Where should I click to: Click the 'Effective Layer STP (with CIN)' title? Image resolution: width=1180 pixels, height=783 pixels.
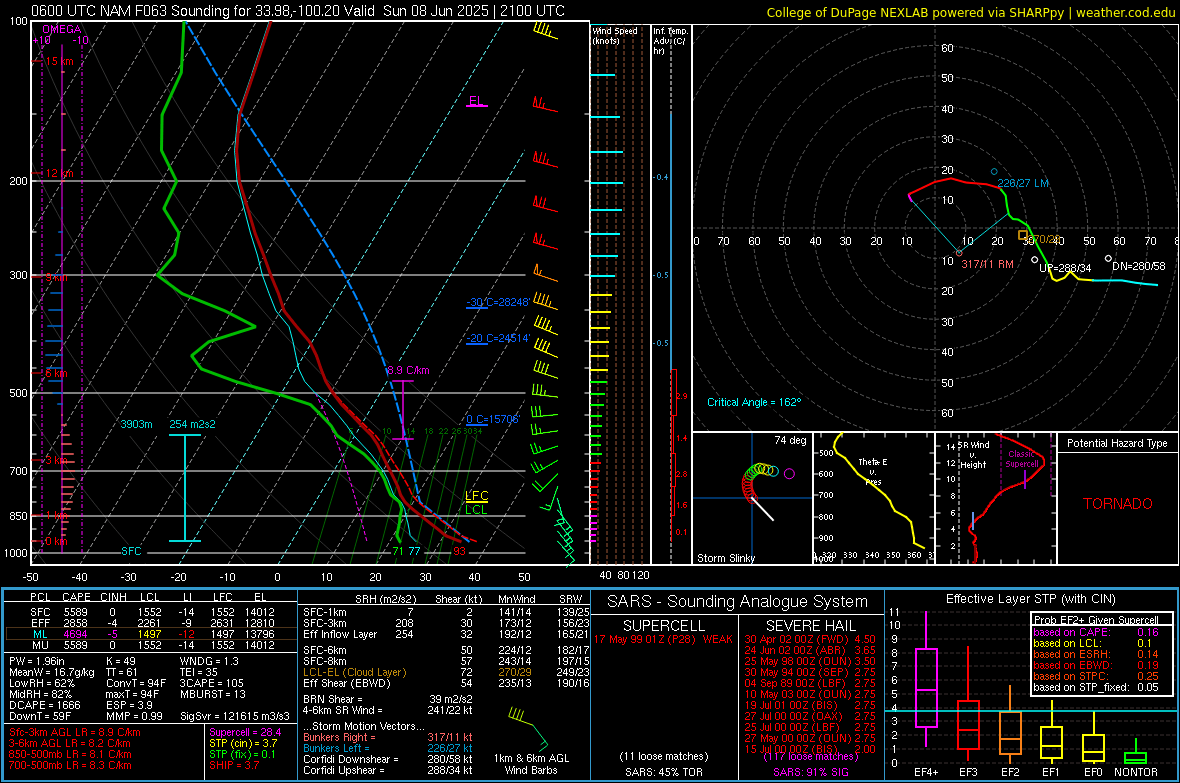coord(1030,599)
